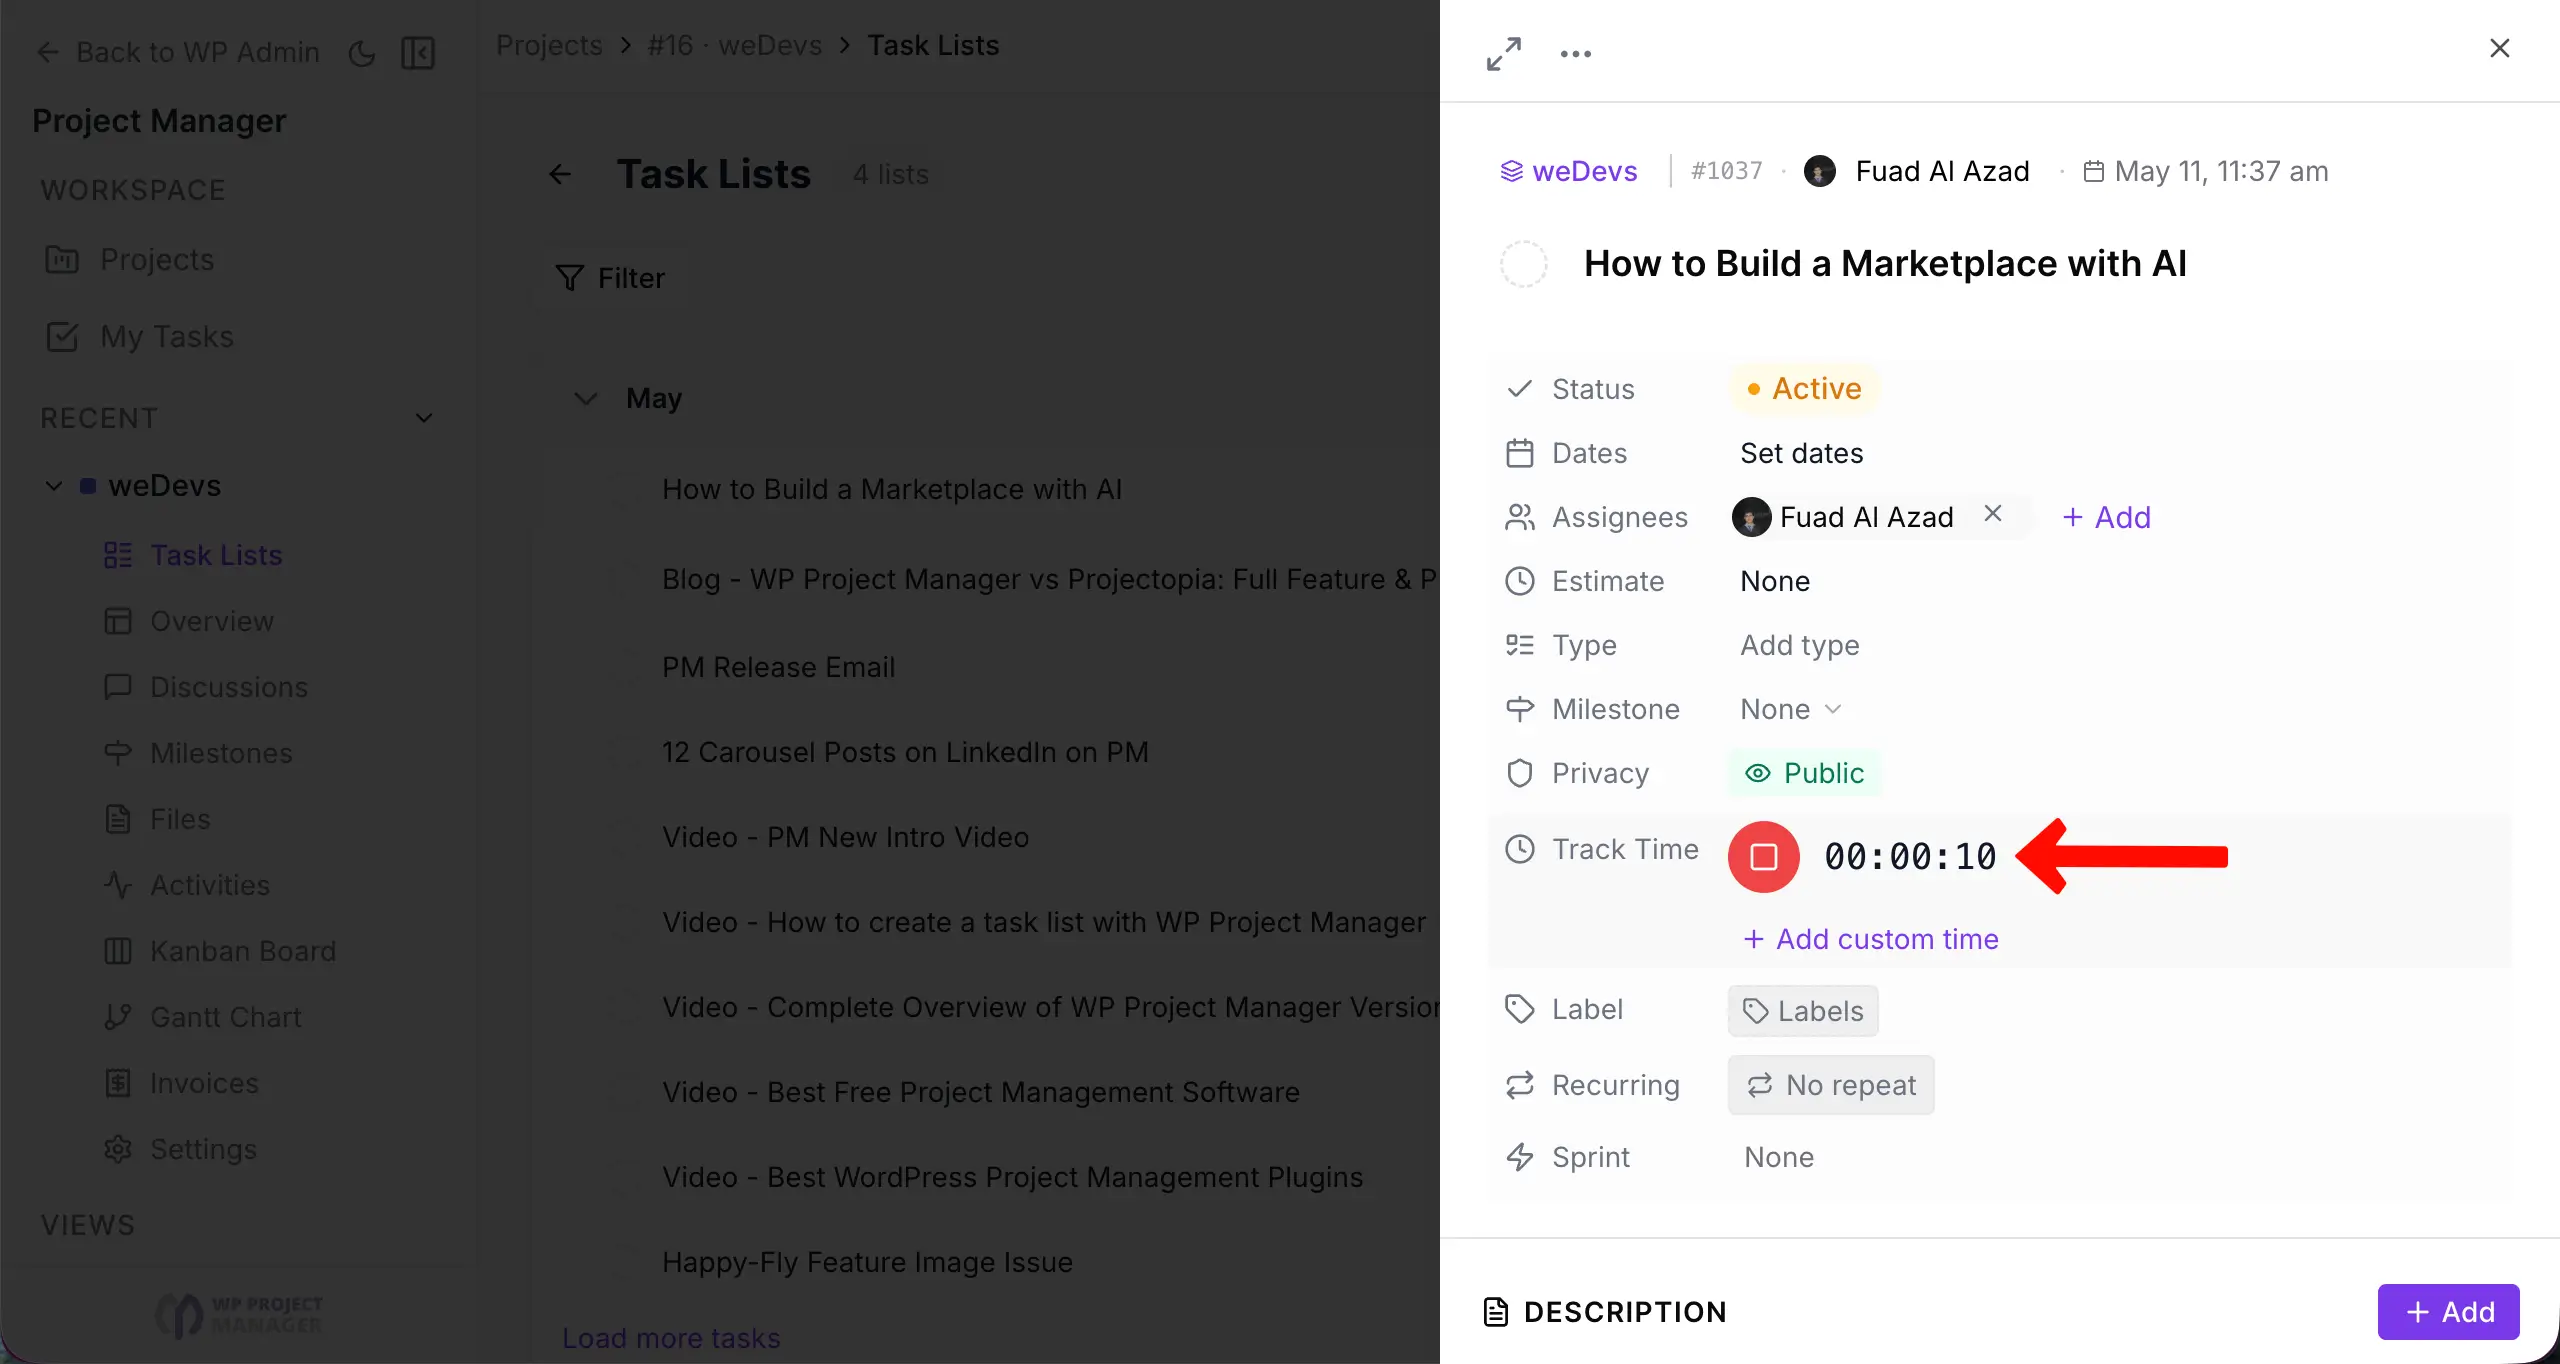
Task: Click the Track Time clock icon
Action: point(1520,849)
